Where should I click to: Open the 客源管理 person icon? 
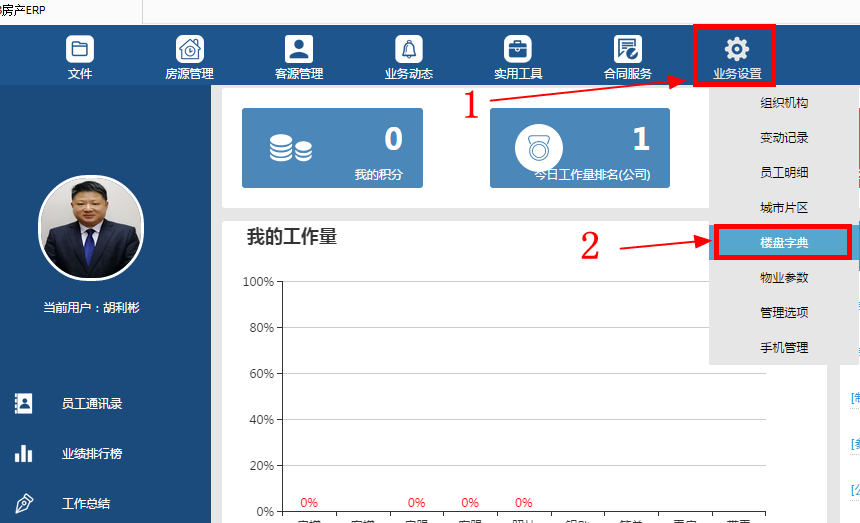click(298, 49)
